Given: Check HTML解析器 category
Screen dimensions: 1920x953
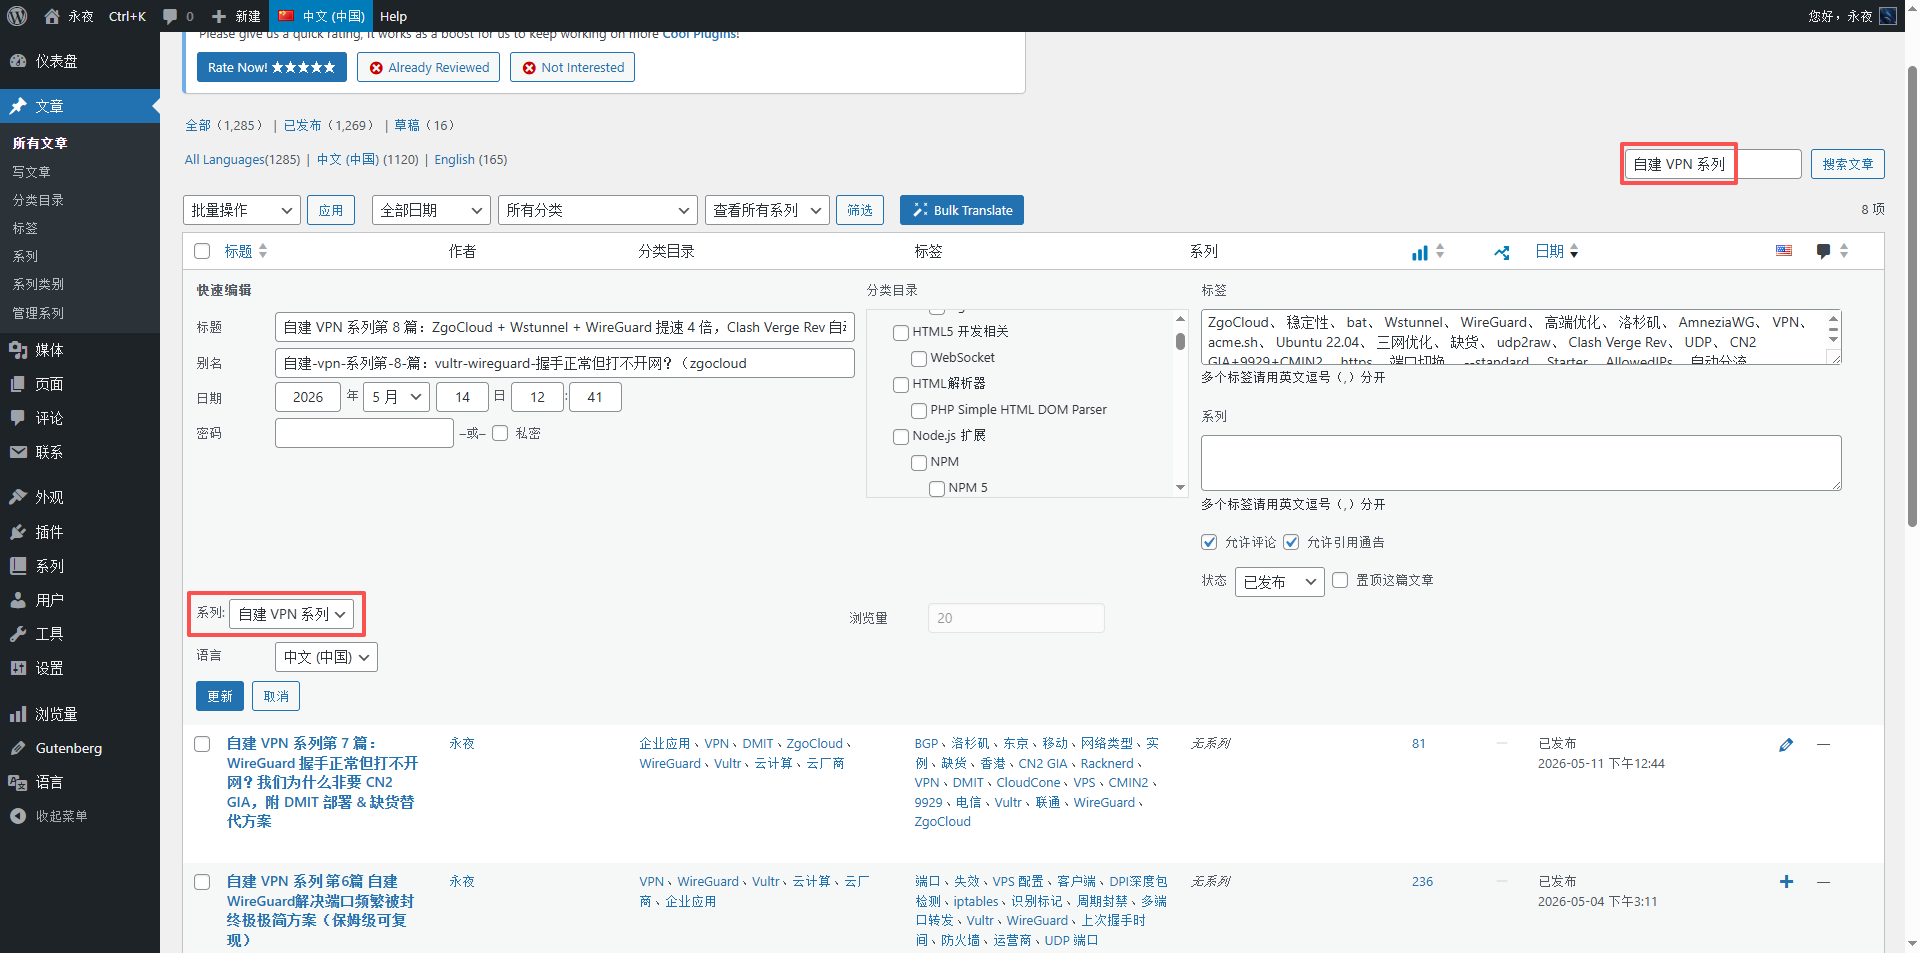Looking at the screenshot, I should pos(901,385).
